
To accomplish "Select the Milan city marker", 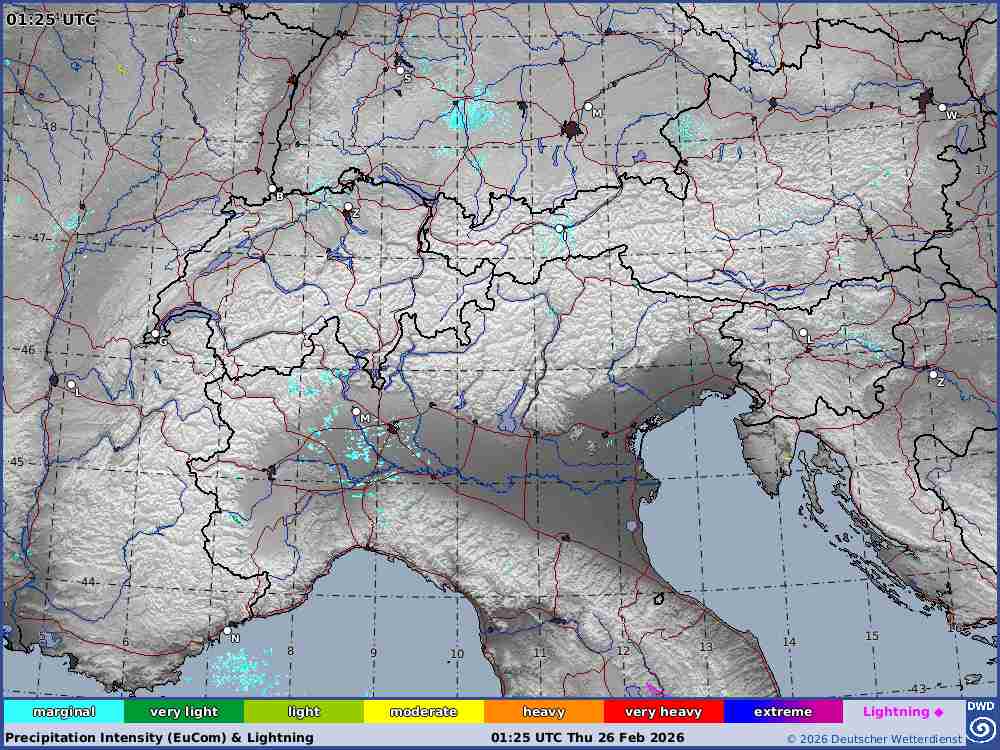I will pos(356,411).
